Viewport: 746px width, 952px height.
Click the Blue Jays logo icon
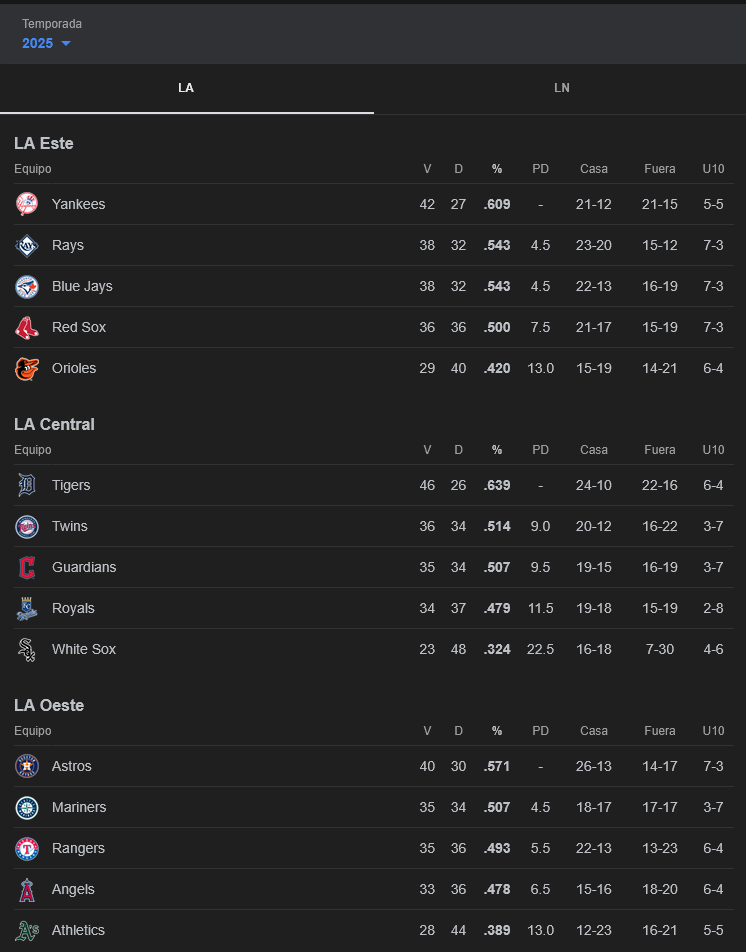point(27,287)
